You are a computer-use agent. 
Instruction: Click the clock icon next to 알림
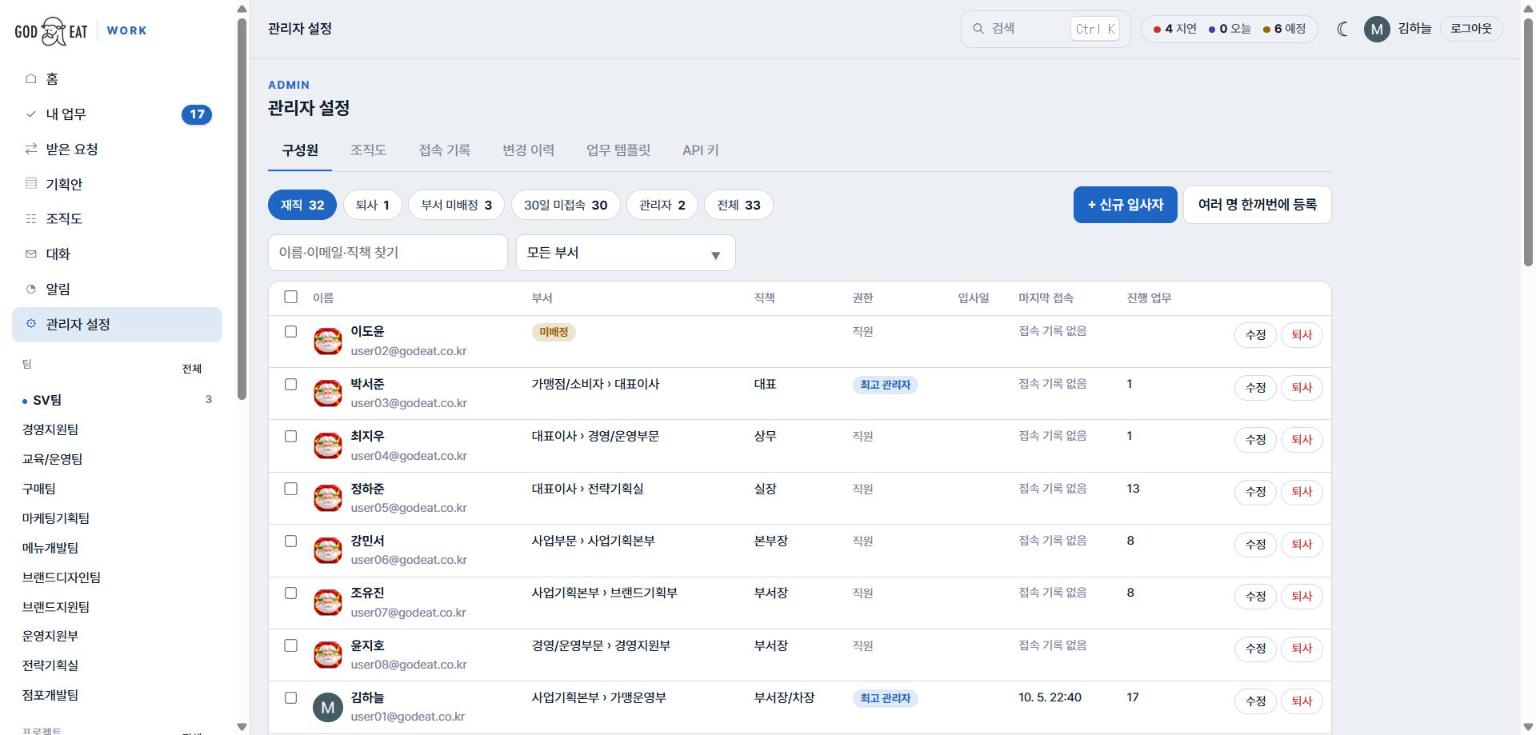(x=30, y=289)
